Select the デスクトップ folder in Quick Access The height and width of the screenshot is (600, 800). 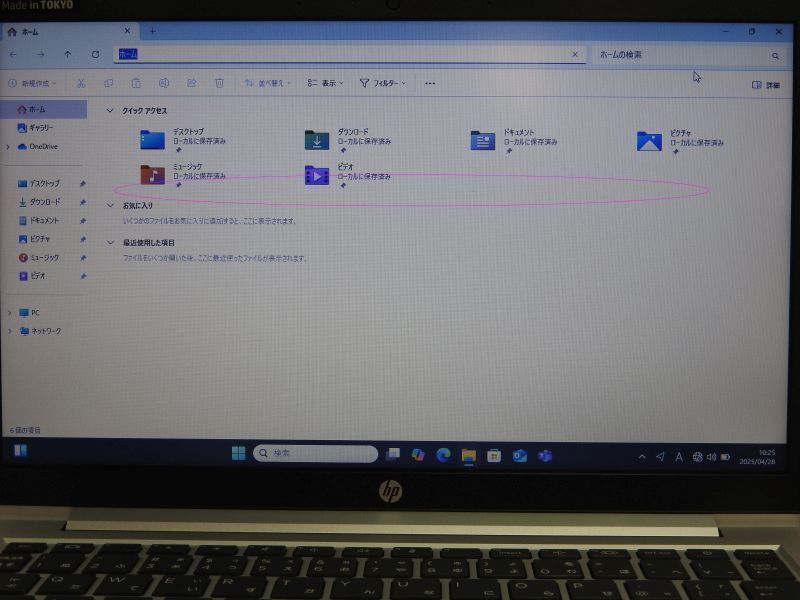[x=184, y=140]
